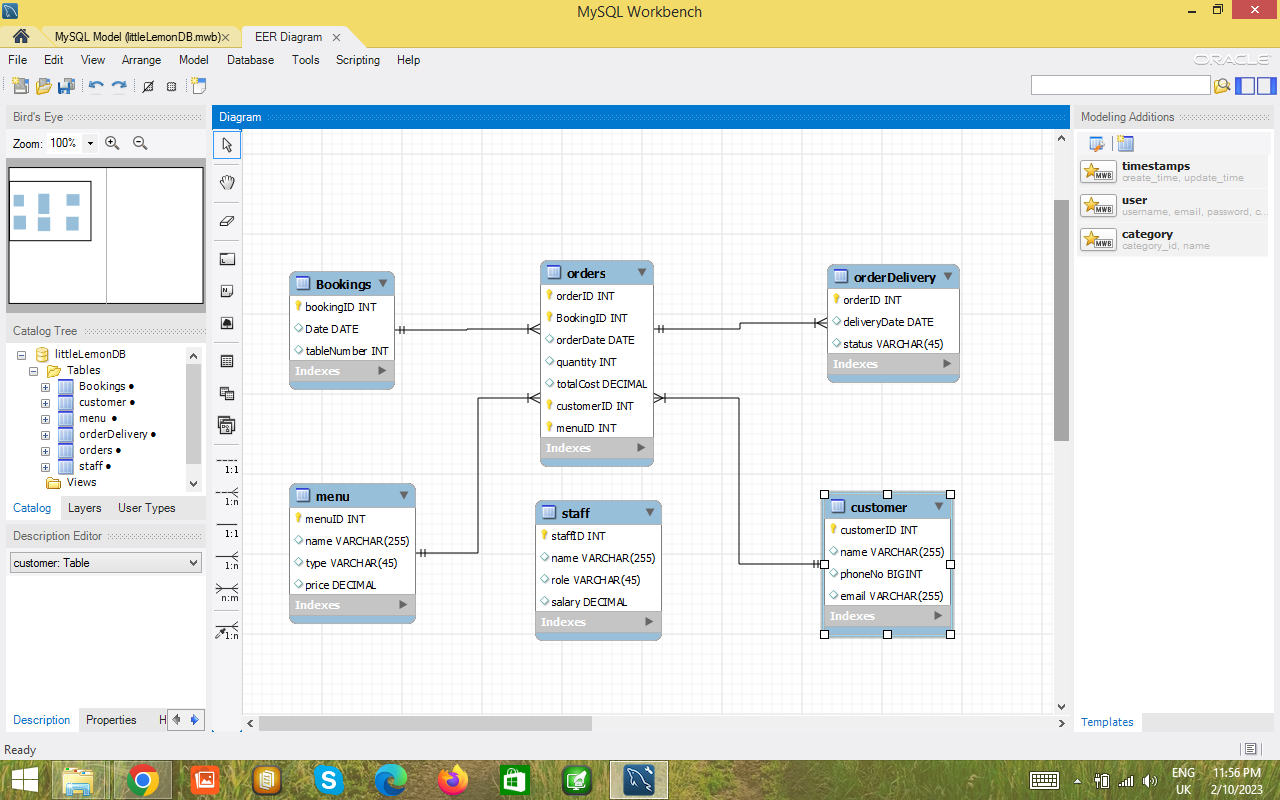Switch to the Layers sidebar tab
This screenshot has width=1280, height=800.
[x=84, y=508]
